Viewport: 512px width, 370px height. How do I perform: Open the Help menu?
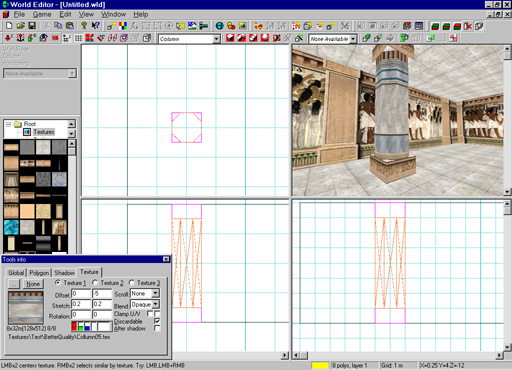(141, 14)
